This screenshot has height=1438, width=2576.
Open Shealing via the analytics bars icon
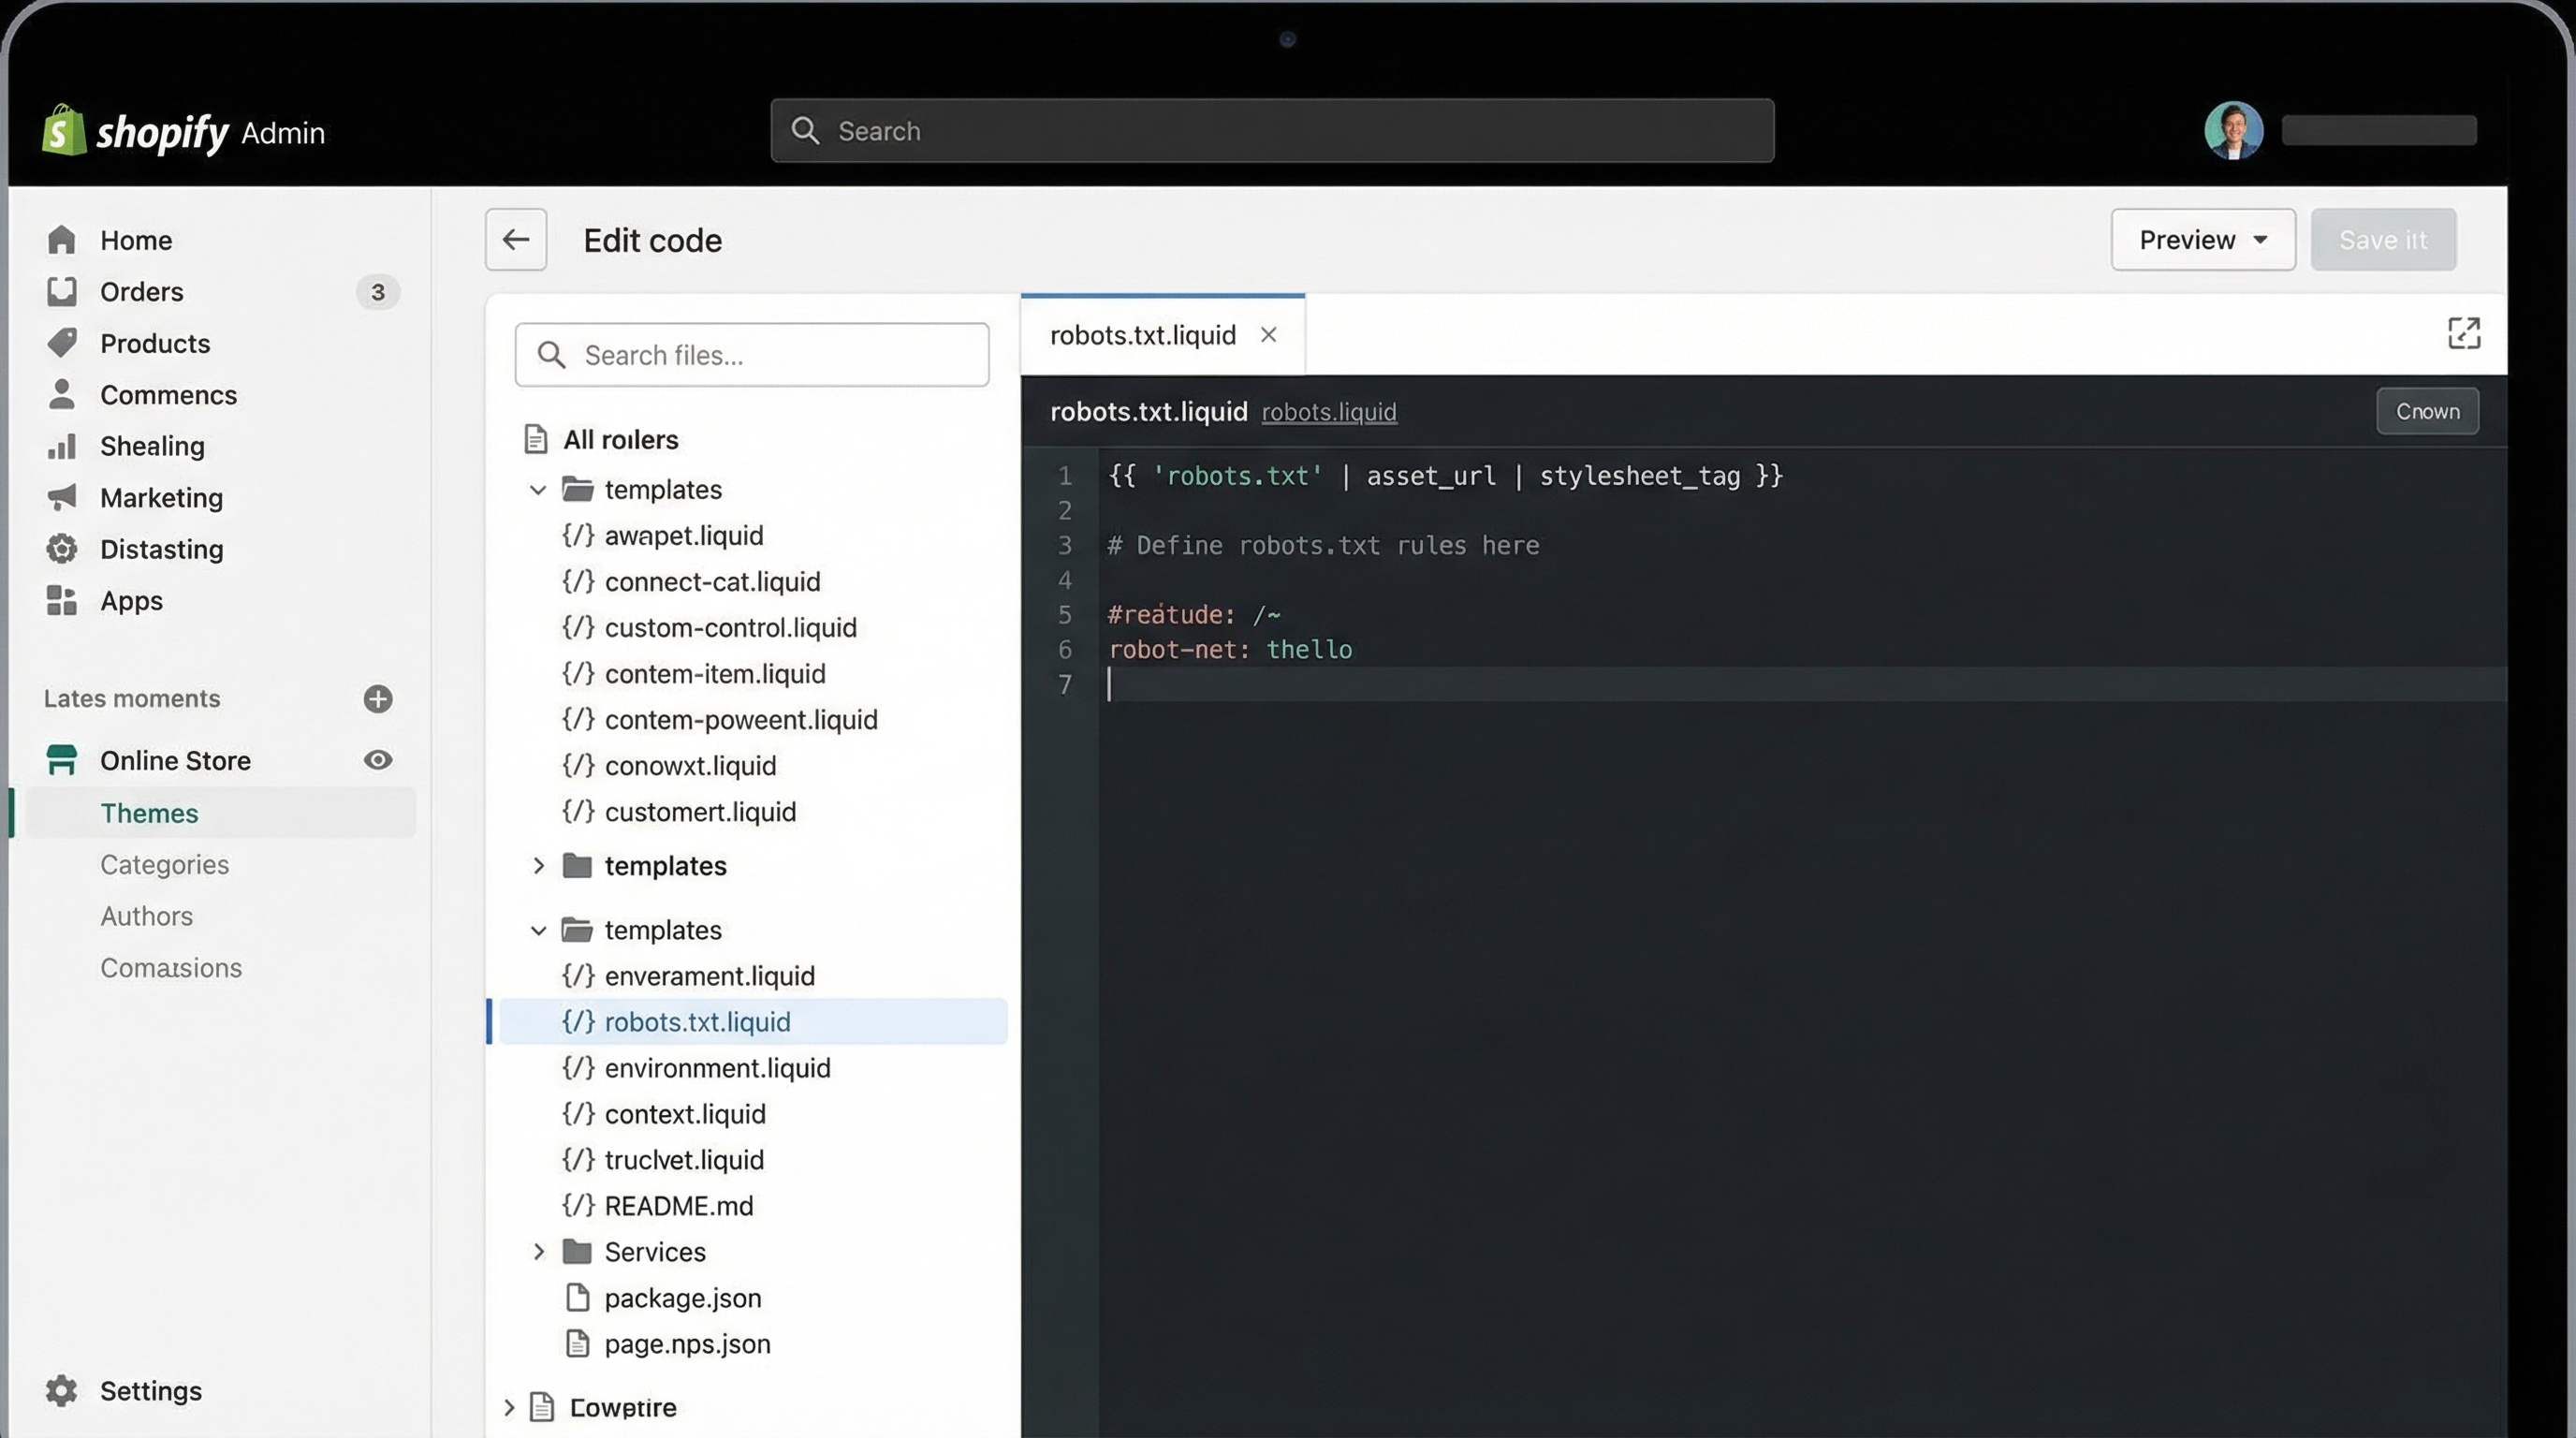(x=61, y=446)
